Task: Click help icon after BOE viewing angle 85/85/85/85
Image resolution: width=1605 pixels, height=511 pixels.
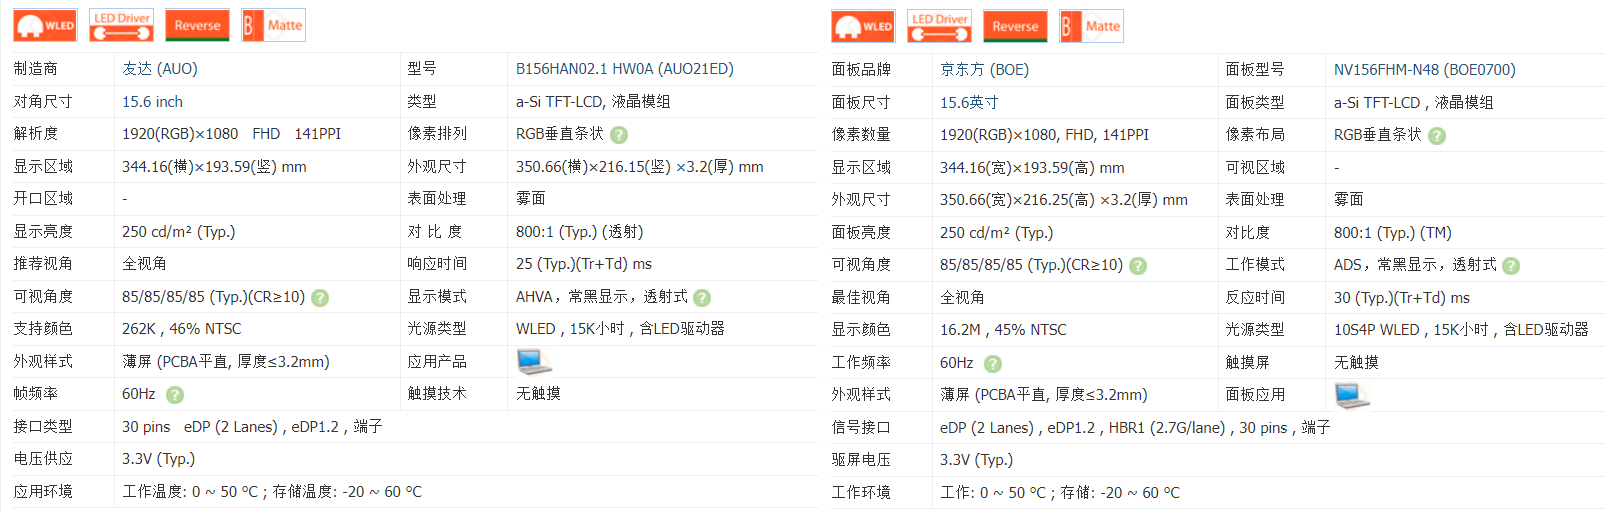Action: point(1138,266)
